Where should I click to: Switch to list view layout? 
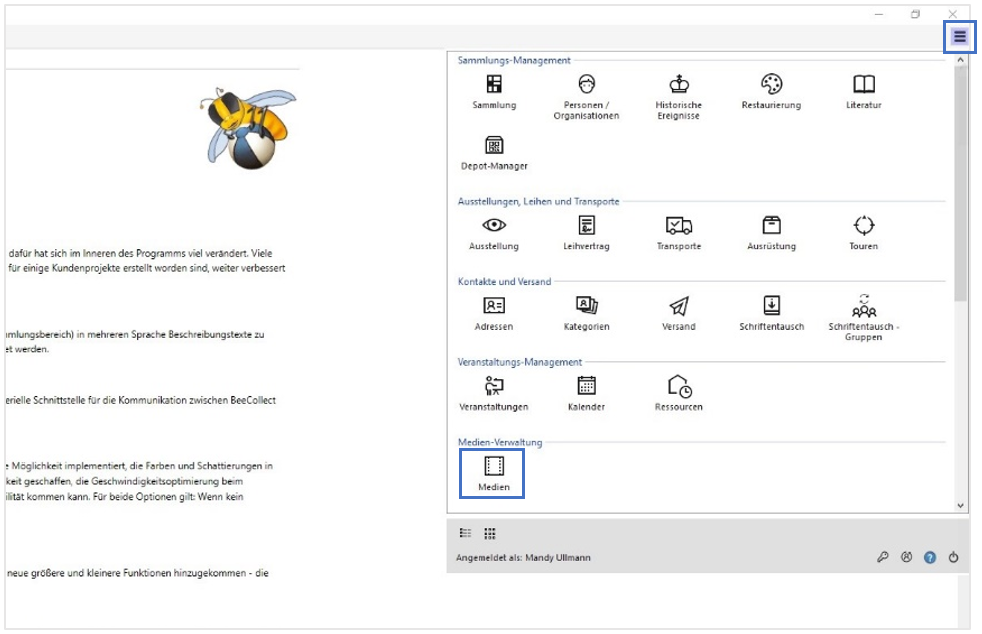[x=466, y=533]
